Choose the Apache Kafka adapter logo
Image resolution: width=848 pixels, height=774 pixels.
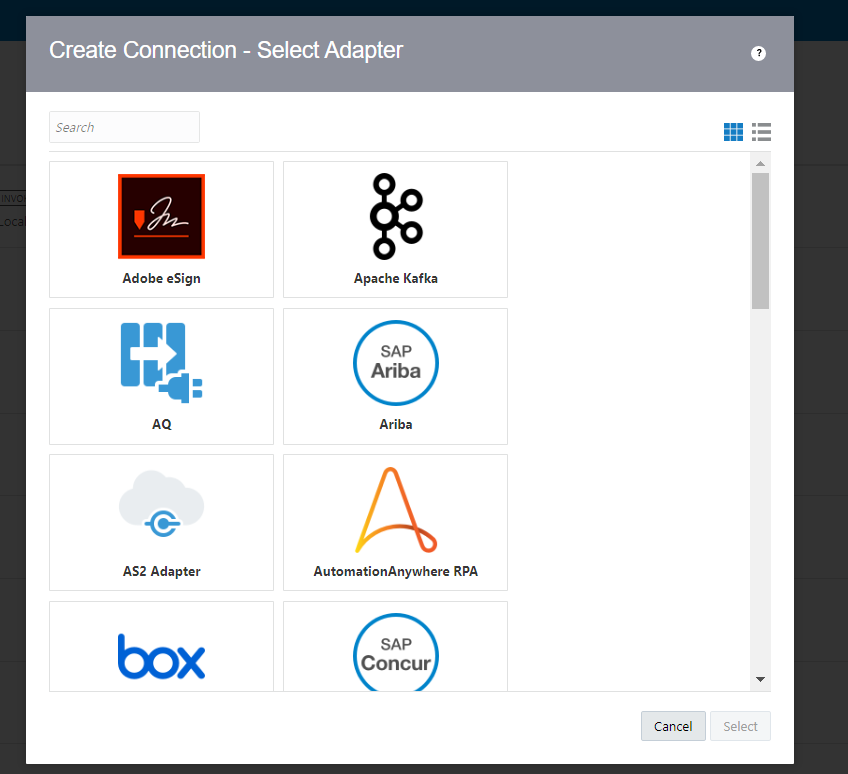coord(396,216)
